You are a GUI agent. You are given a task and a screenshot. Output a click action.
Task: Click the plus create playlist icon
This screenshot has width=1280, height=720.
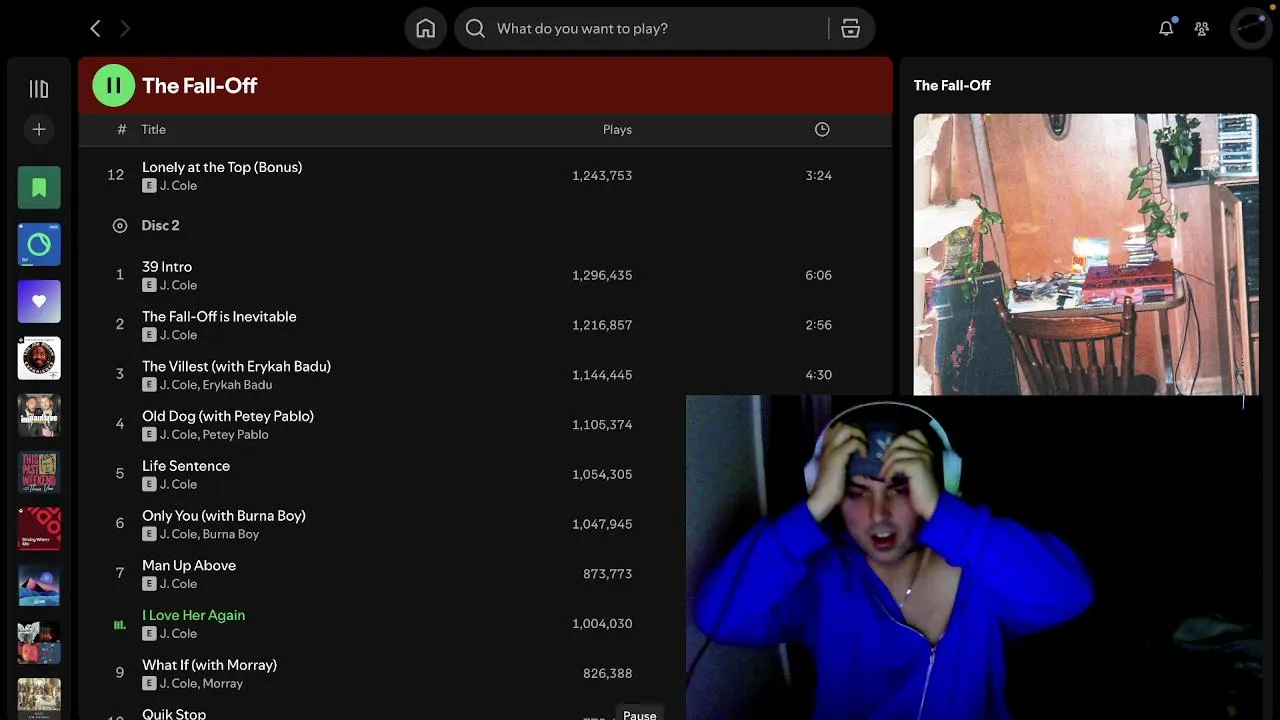[x=39, y=129]
